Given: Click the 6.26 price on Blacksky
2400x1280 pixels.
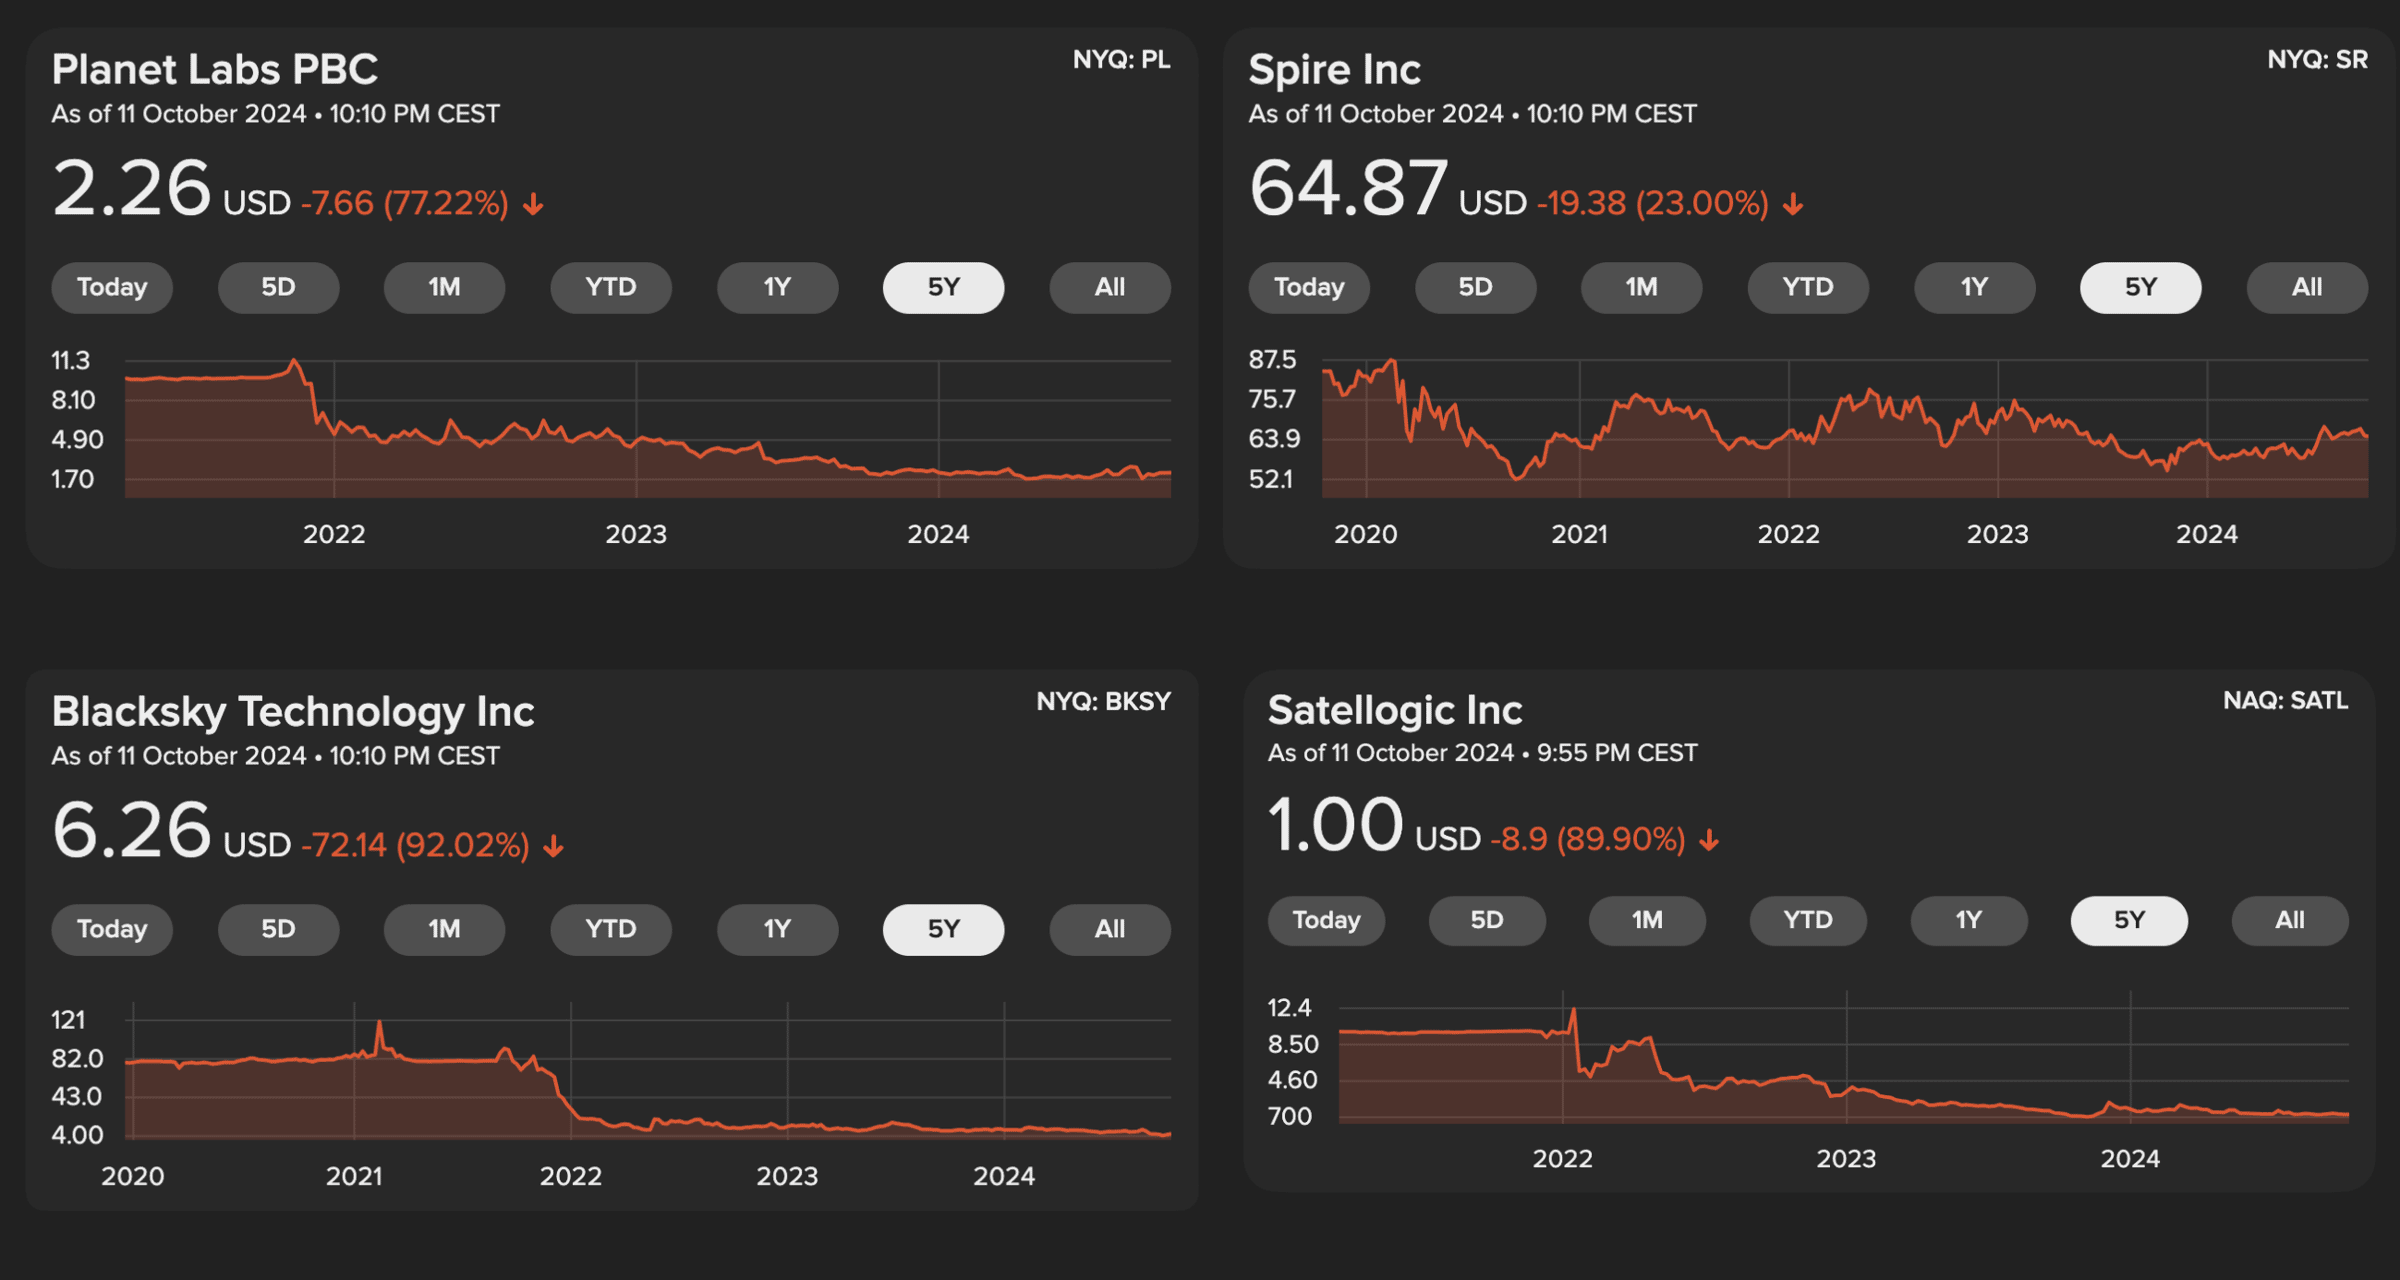Looking at the screenshot, I should point(131,830).
